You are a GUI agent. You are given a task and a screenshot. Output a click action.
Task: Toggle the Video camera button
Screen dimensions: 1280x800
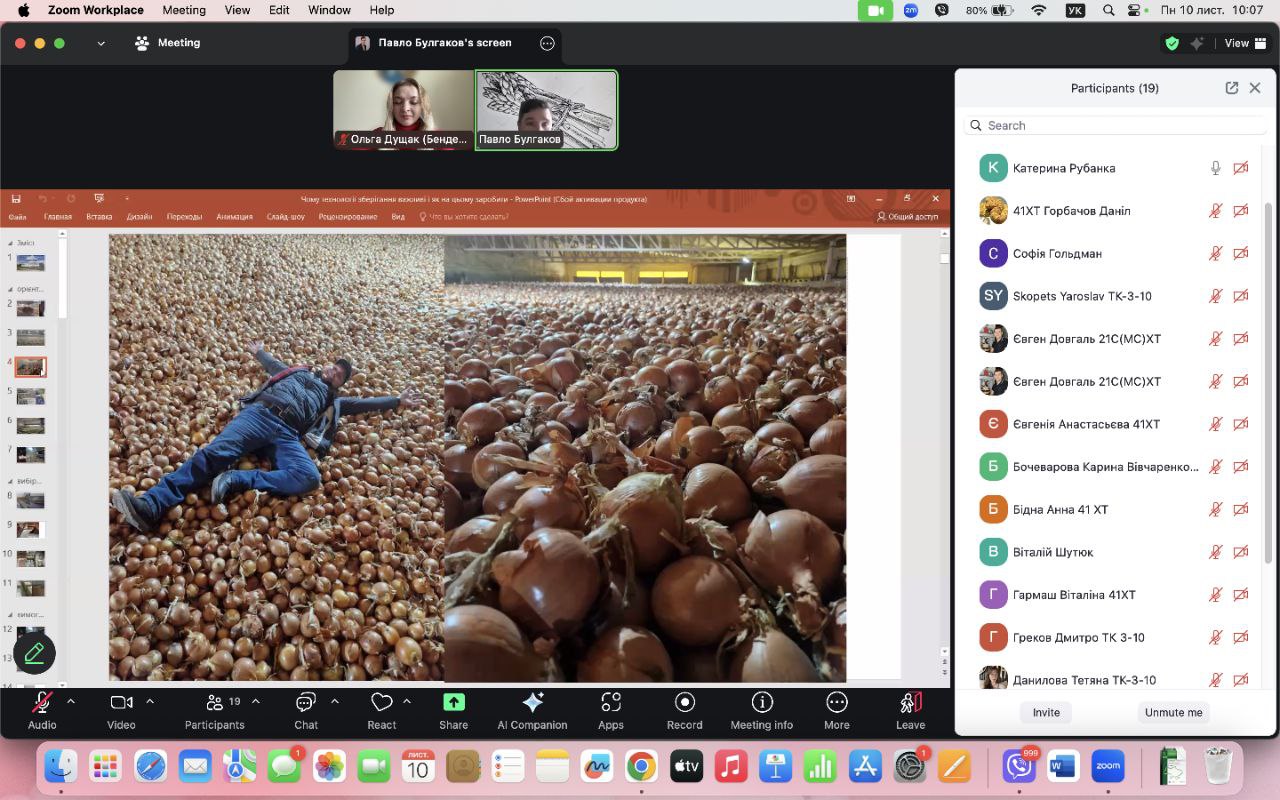121,703
